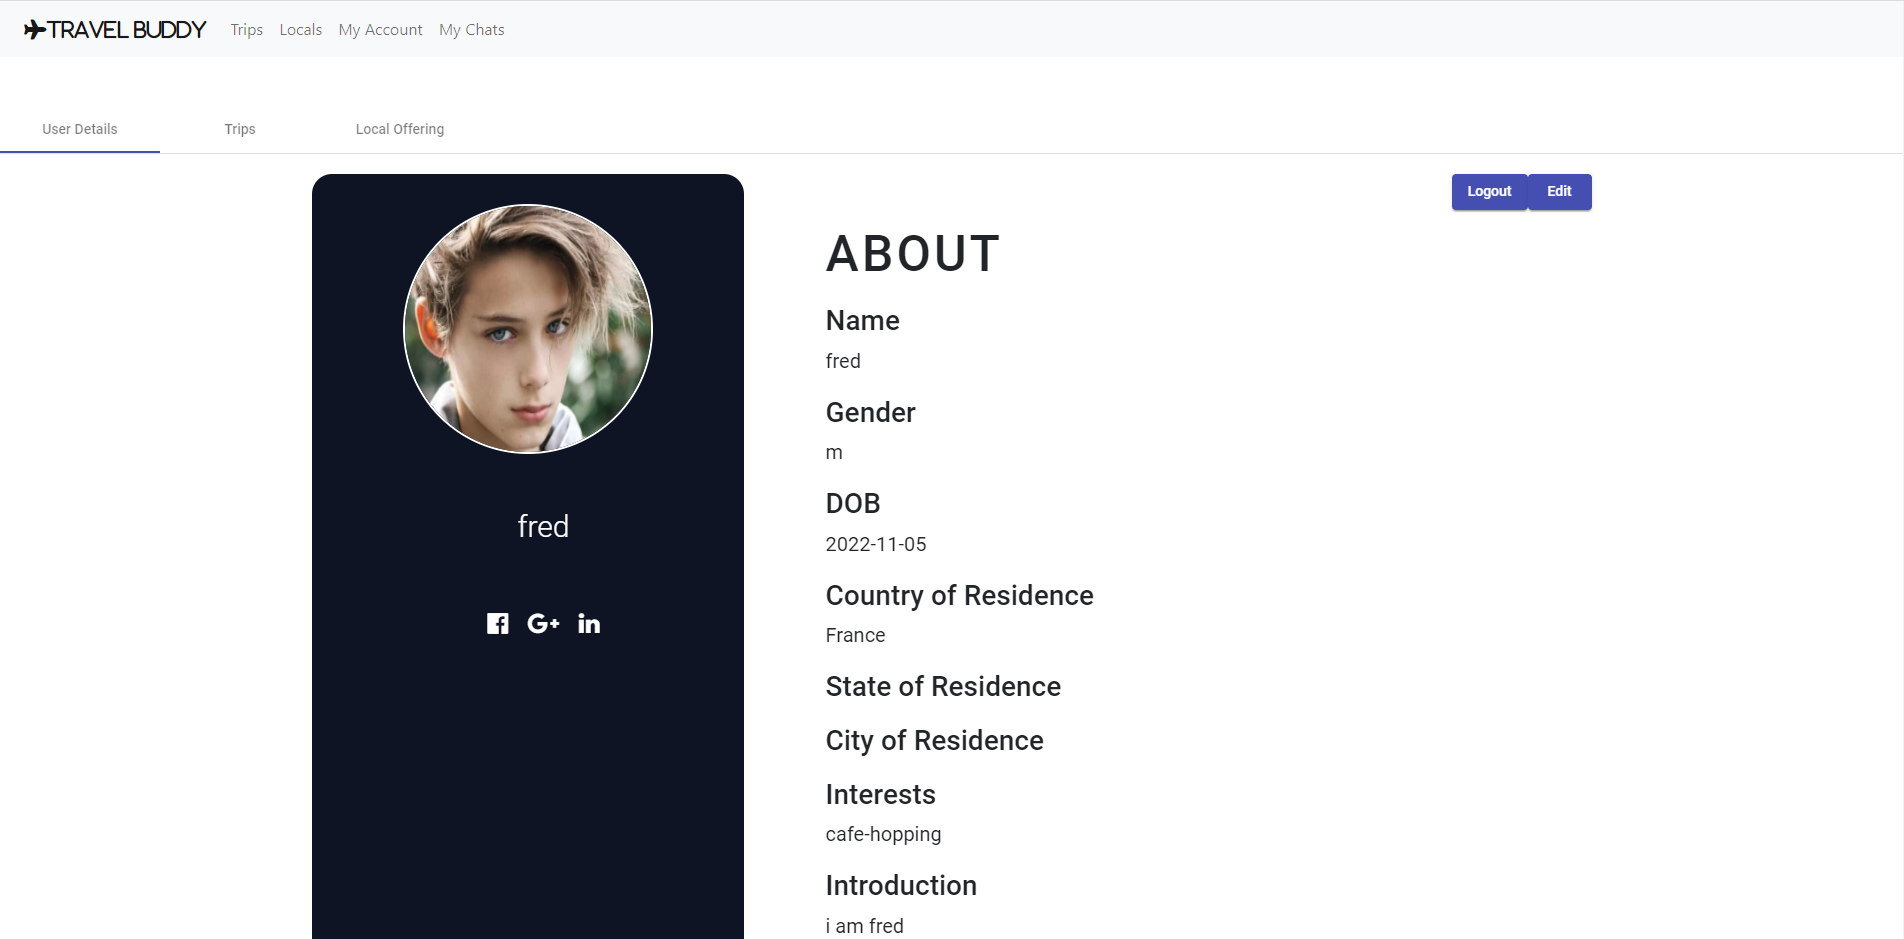Go to My Account
The width and height of the screenshot is (1904, 939).
(x=380, y=29)
